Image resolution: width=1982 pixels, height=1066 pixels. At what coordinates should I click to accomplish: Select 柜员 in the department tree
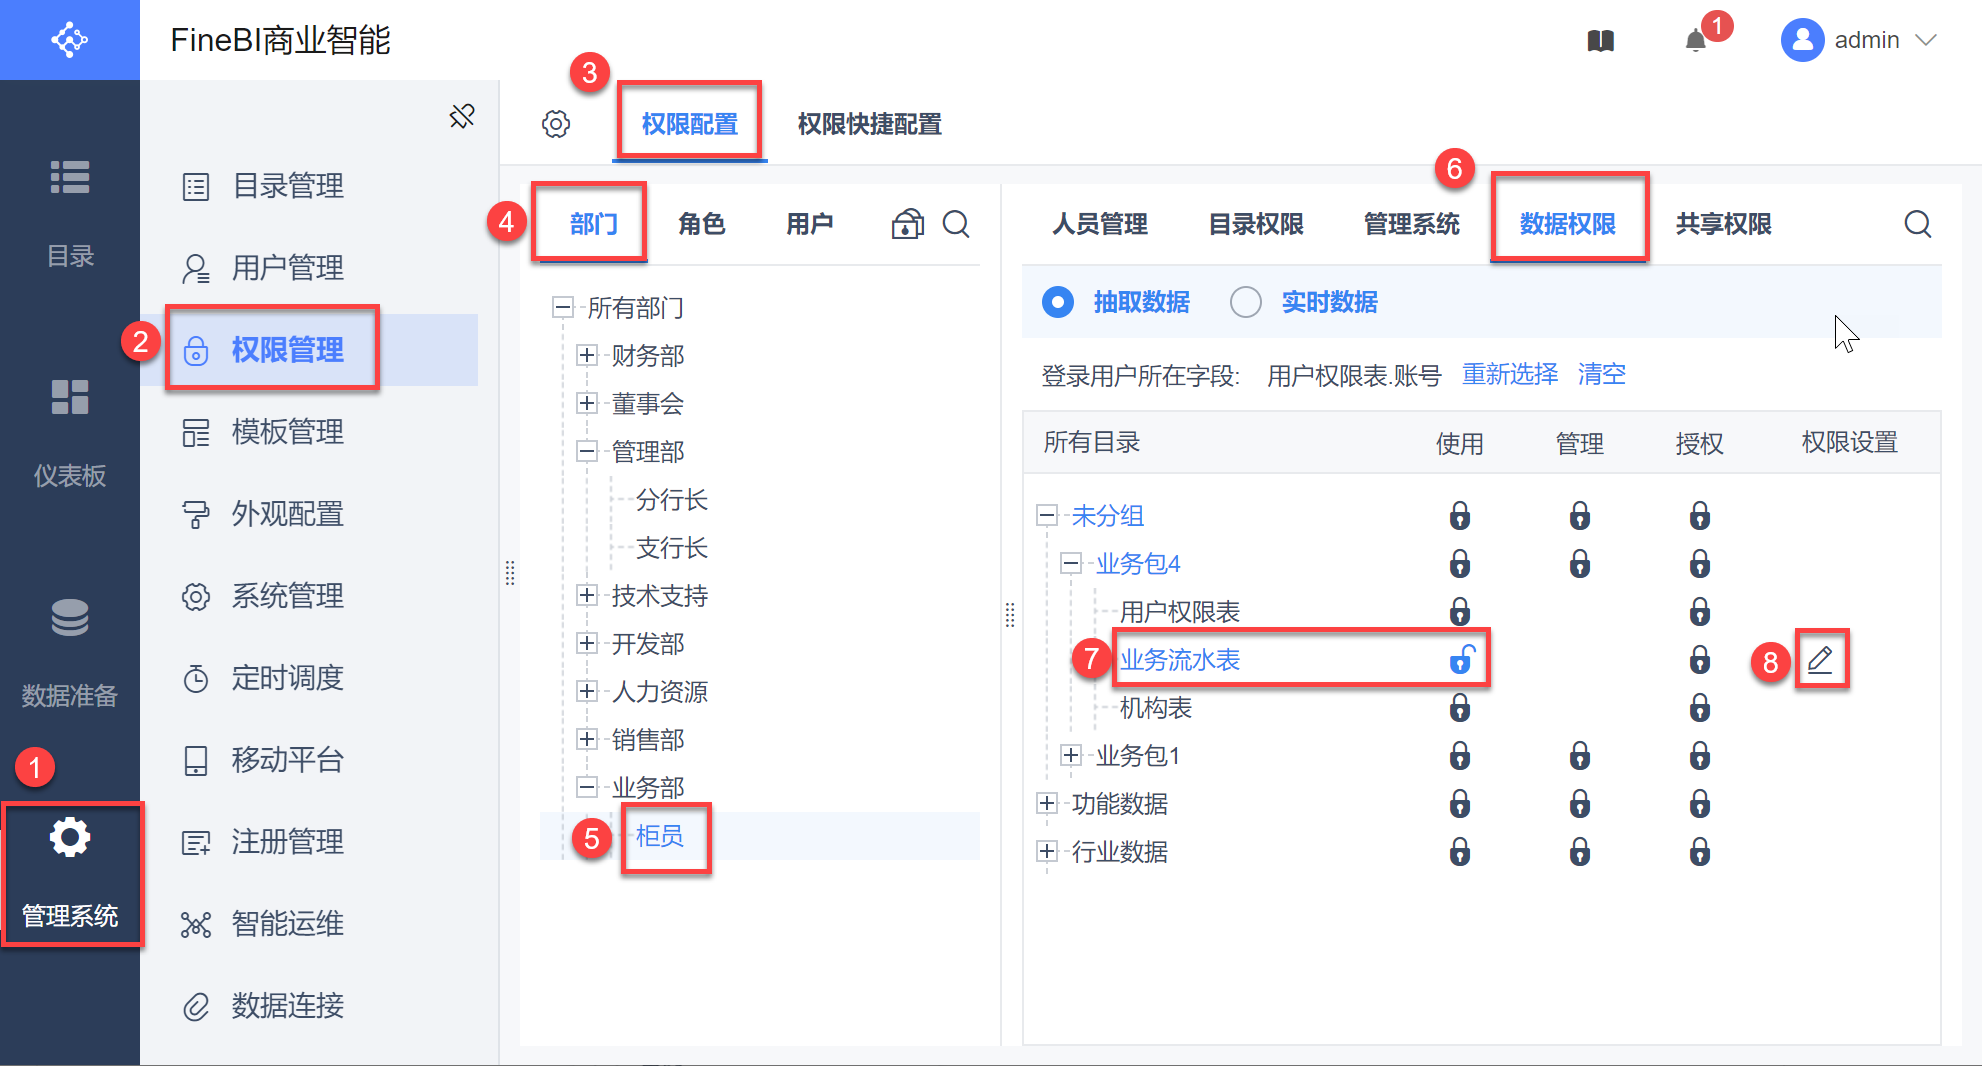(660, 836)
